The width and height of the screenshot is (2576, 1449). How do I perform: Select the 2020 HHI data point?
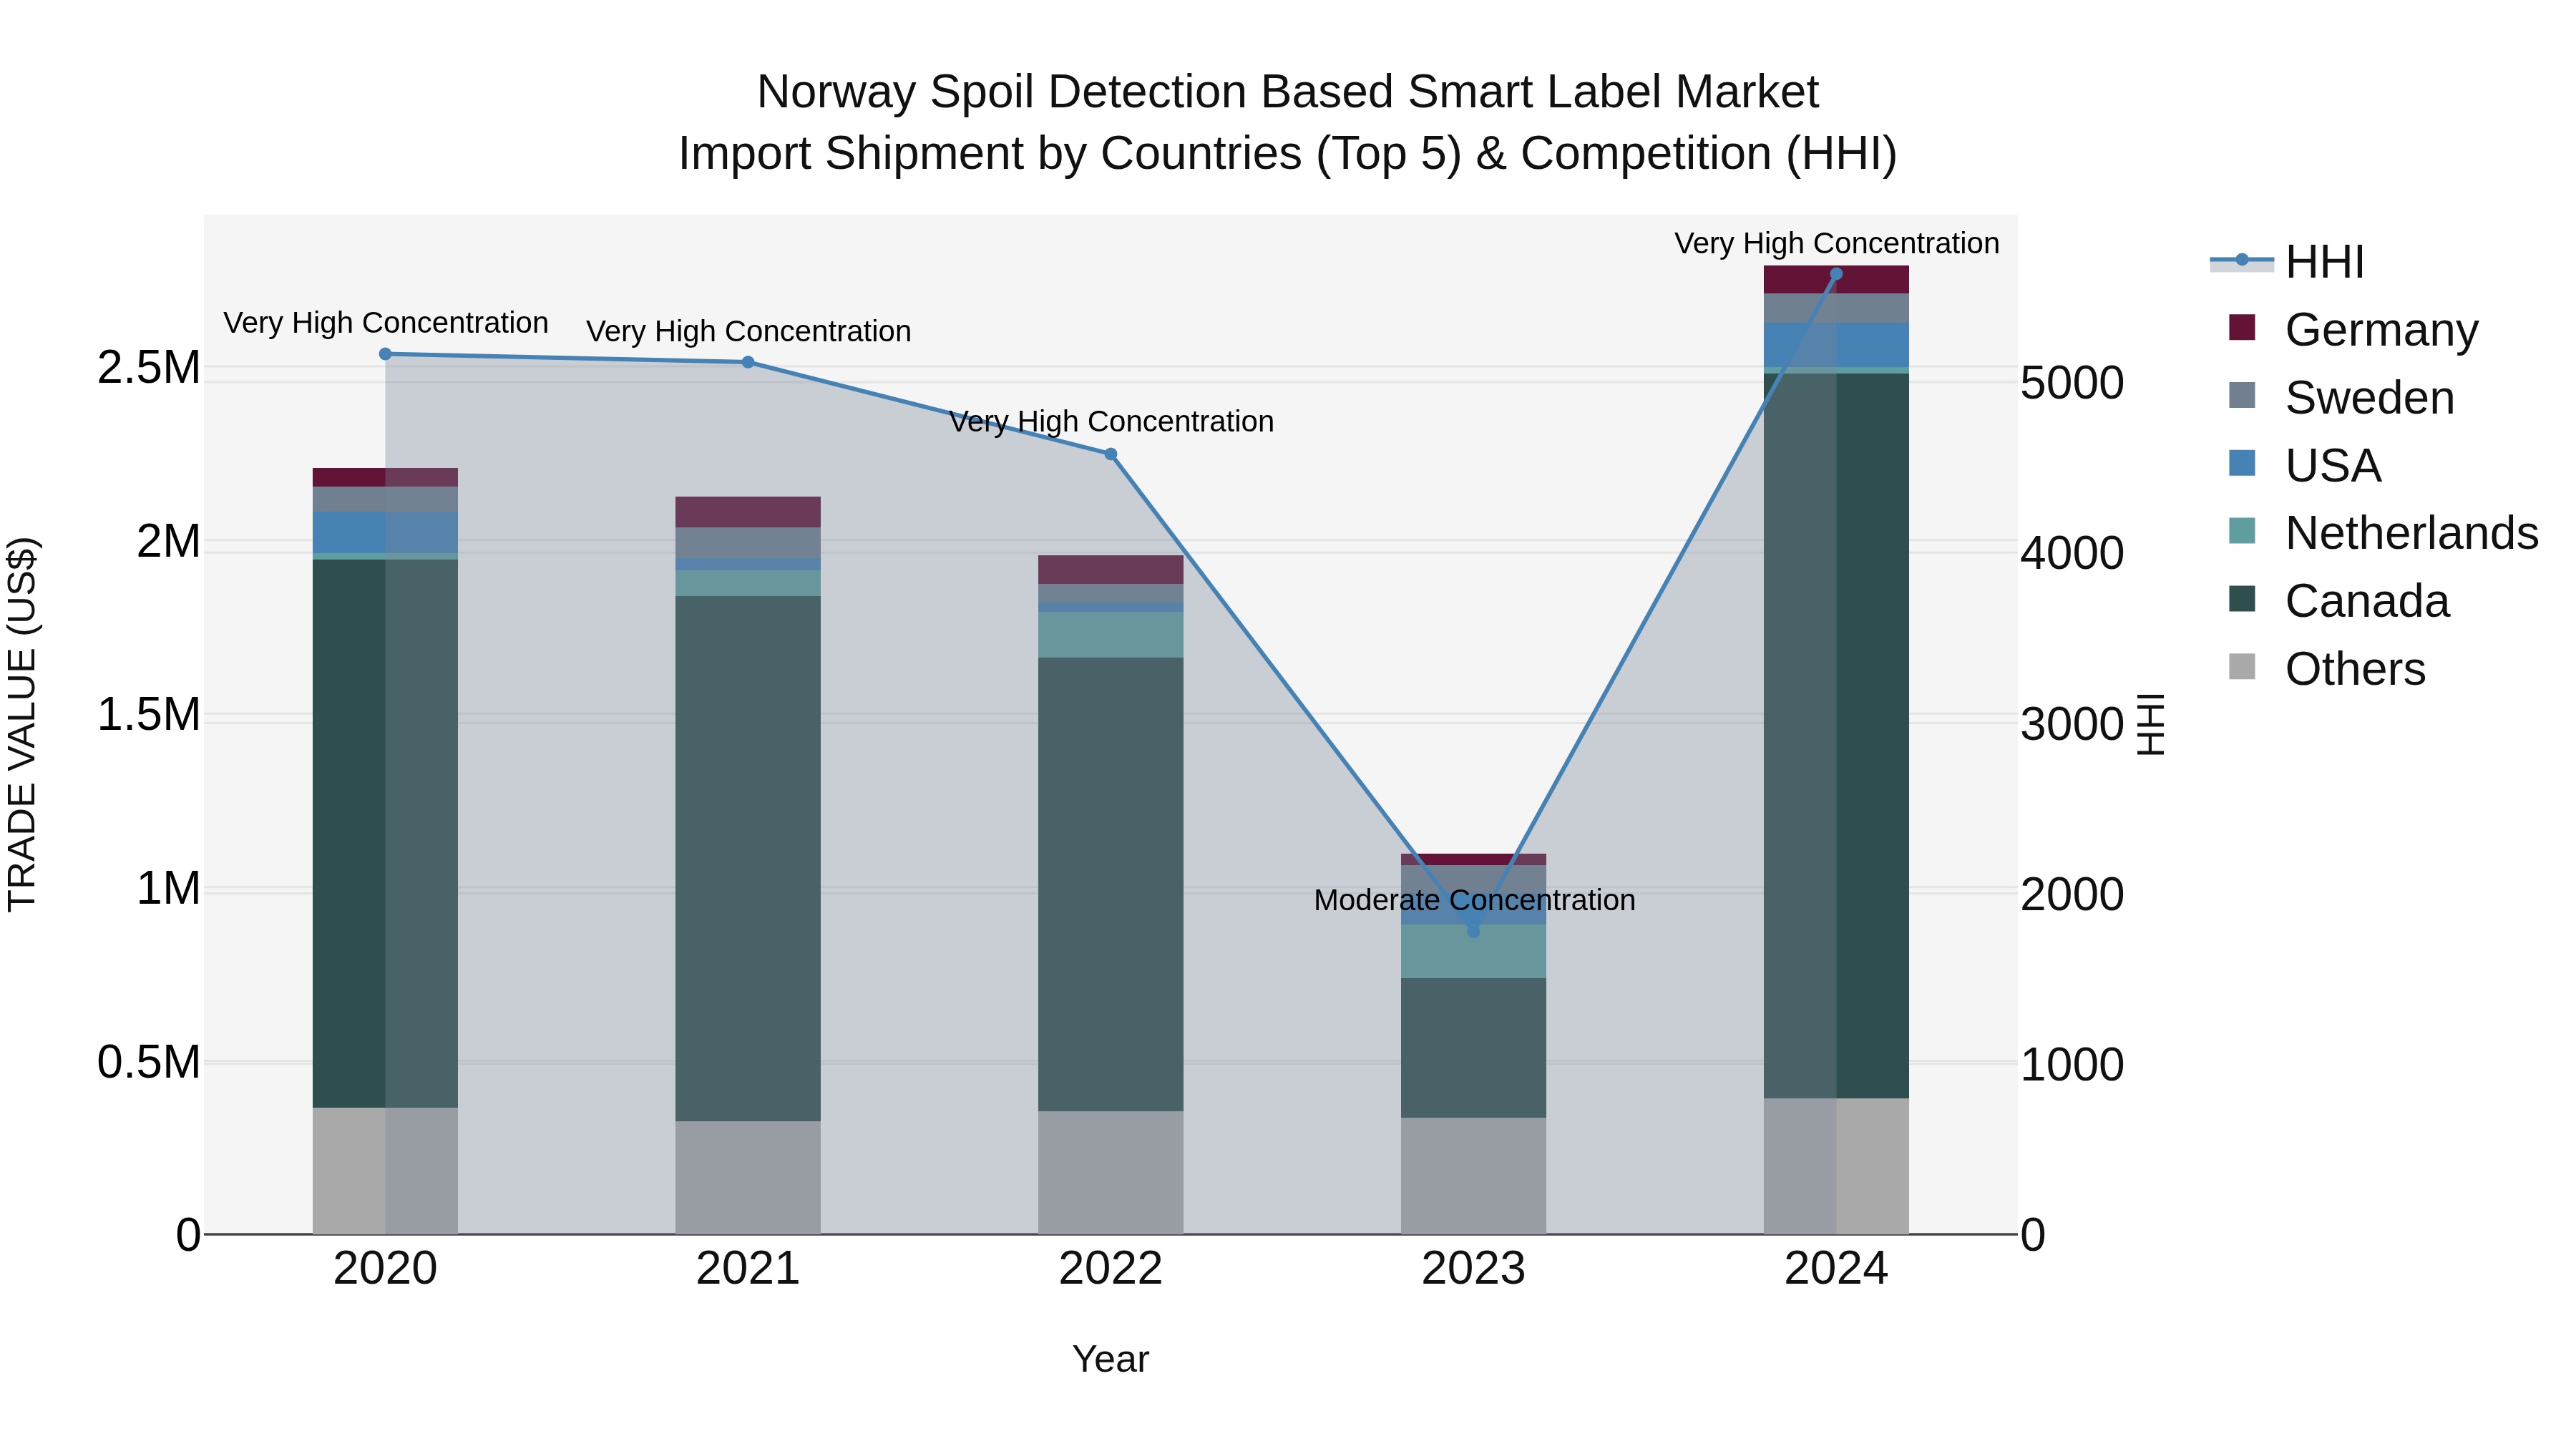[385, 354]
